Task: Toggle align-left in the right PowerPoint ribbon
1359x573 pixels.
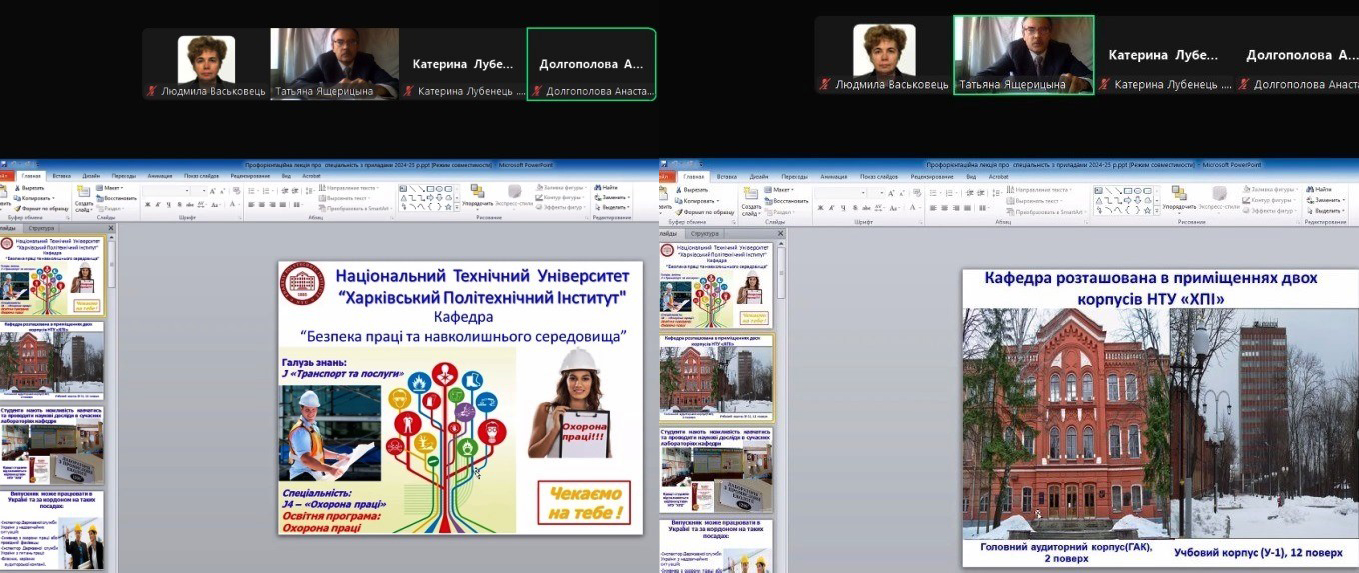Action: (932, 207)
